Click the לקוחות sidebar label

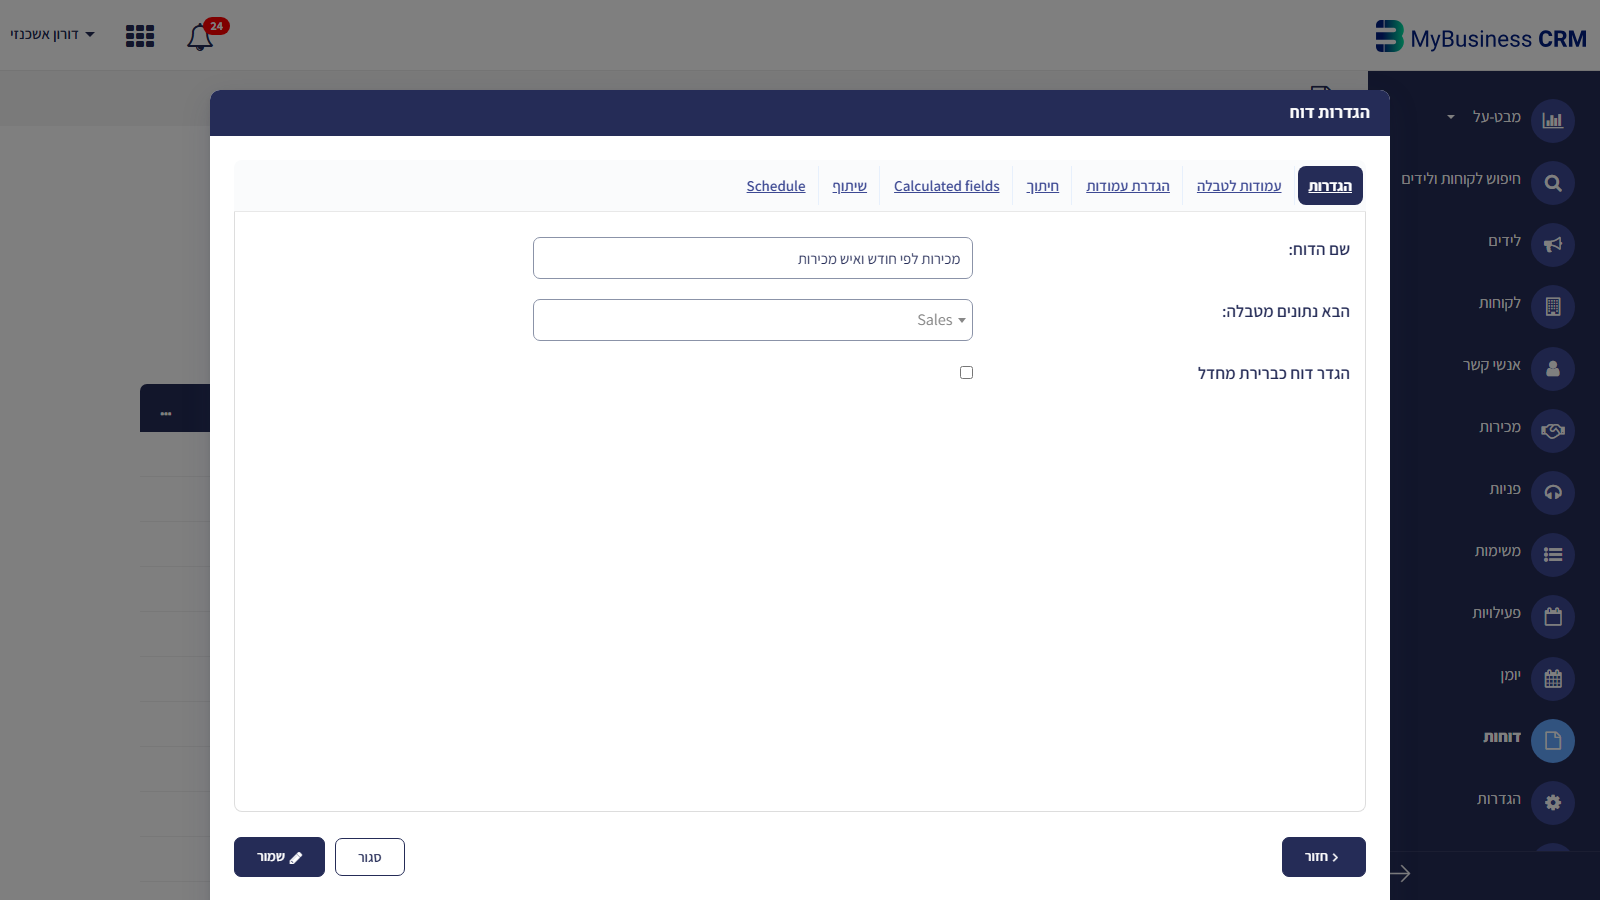pyautogui.click(x=1500, y=304)
